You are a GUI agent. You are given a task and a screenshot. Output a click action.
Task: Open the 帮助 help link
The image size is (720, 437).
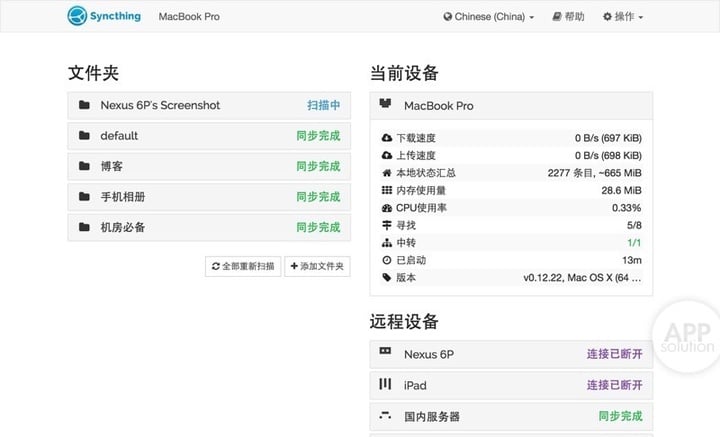click(x=568, y=17)
